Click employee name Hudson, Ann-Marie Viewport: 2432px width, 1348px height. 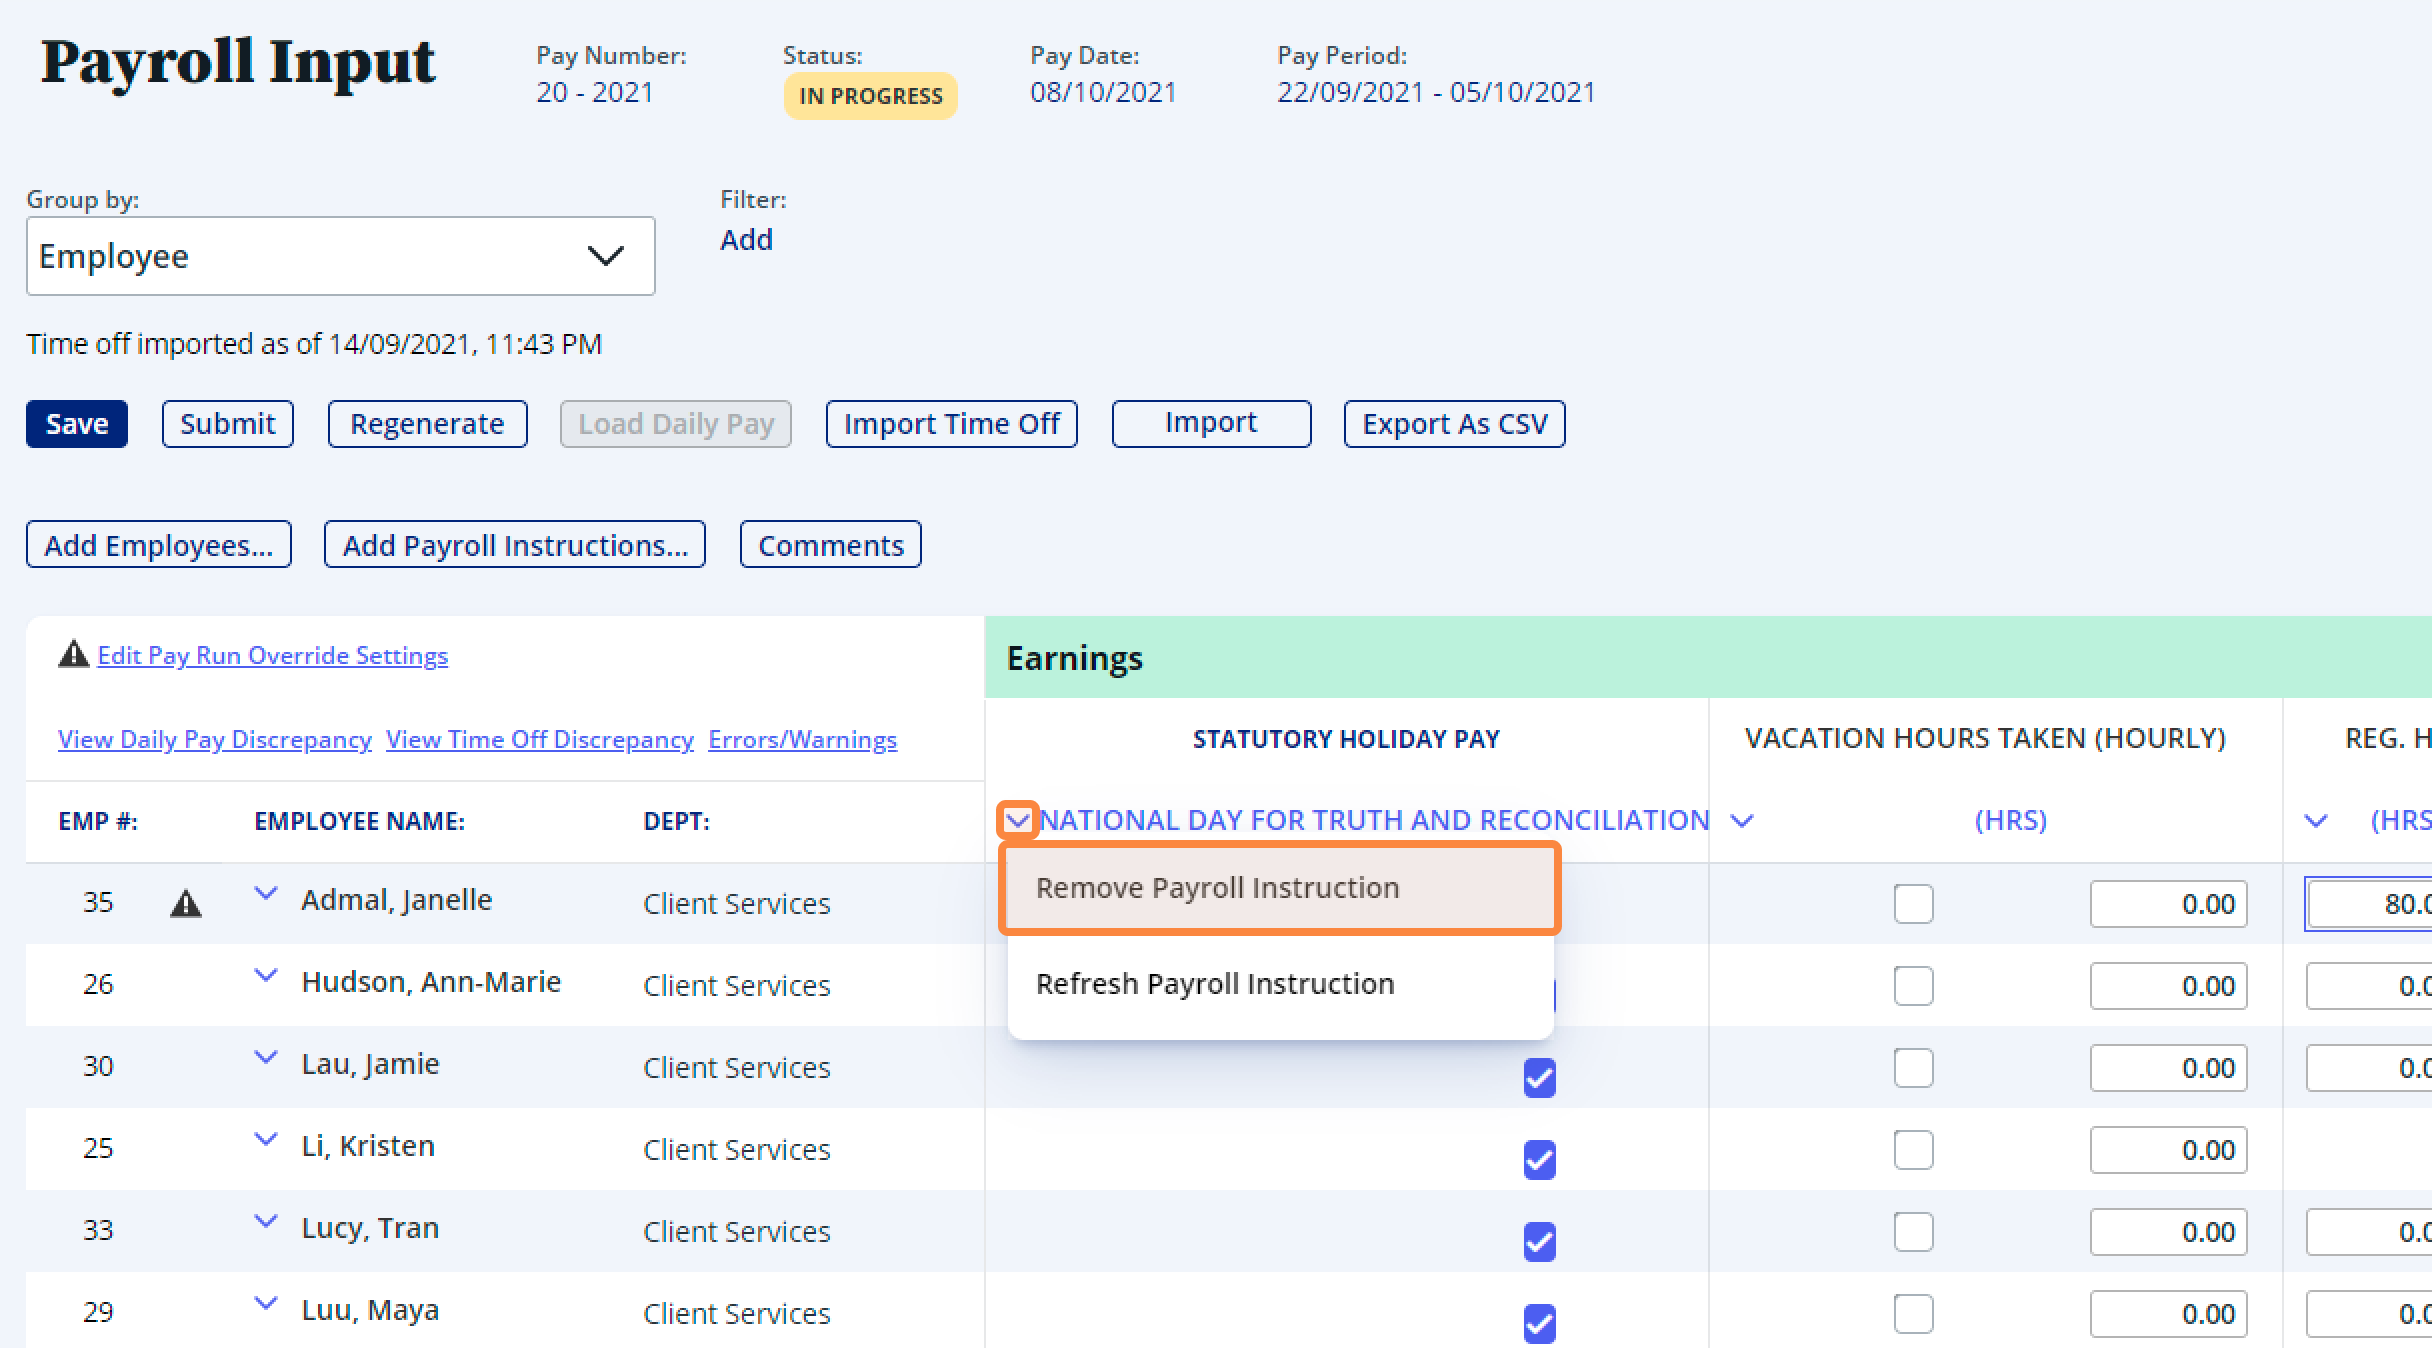[431, 982]
